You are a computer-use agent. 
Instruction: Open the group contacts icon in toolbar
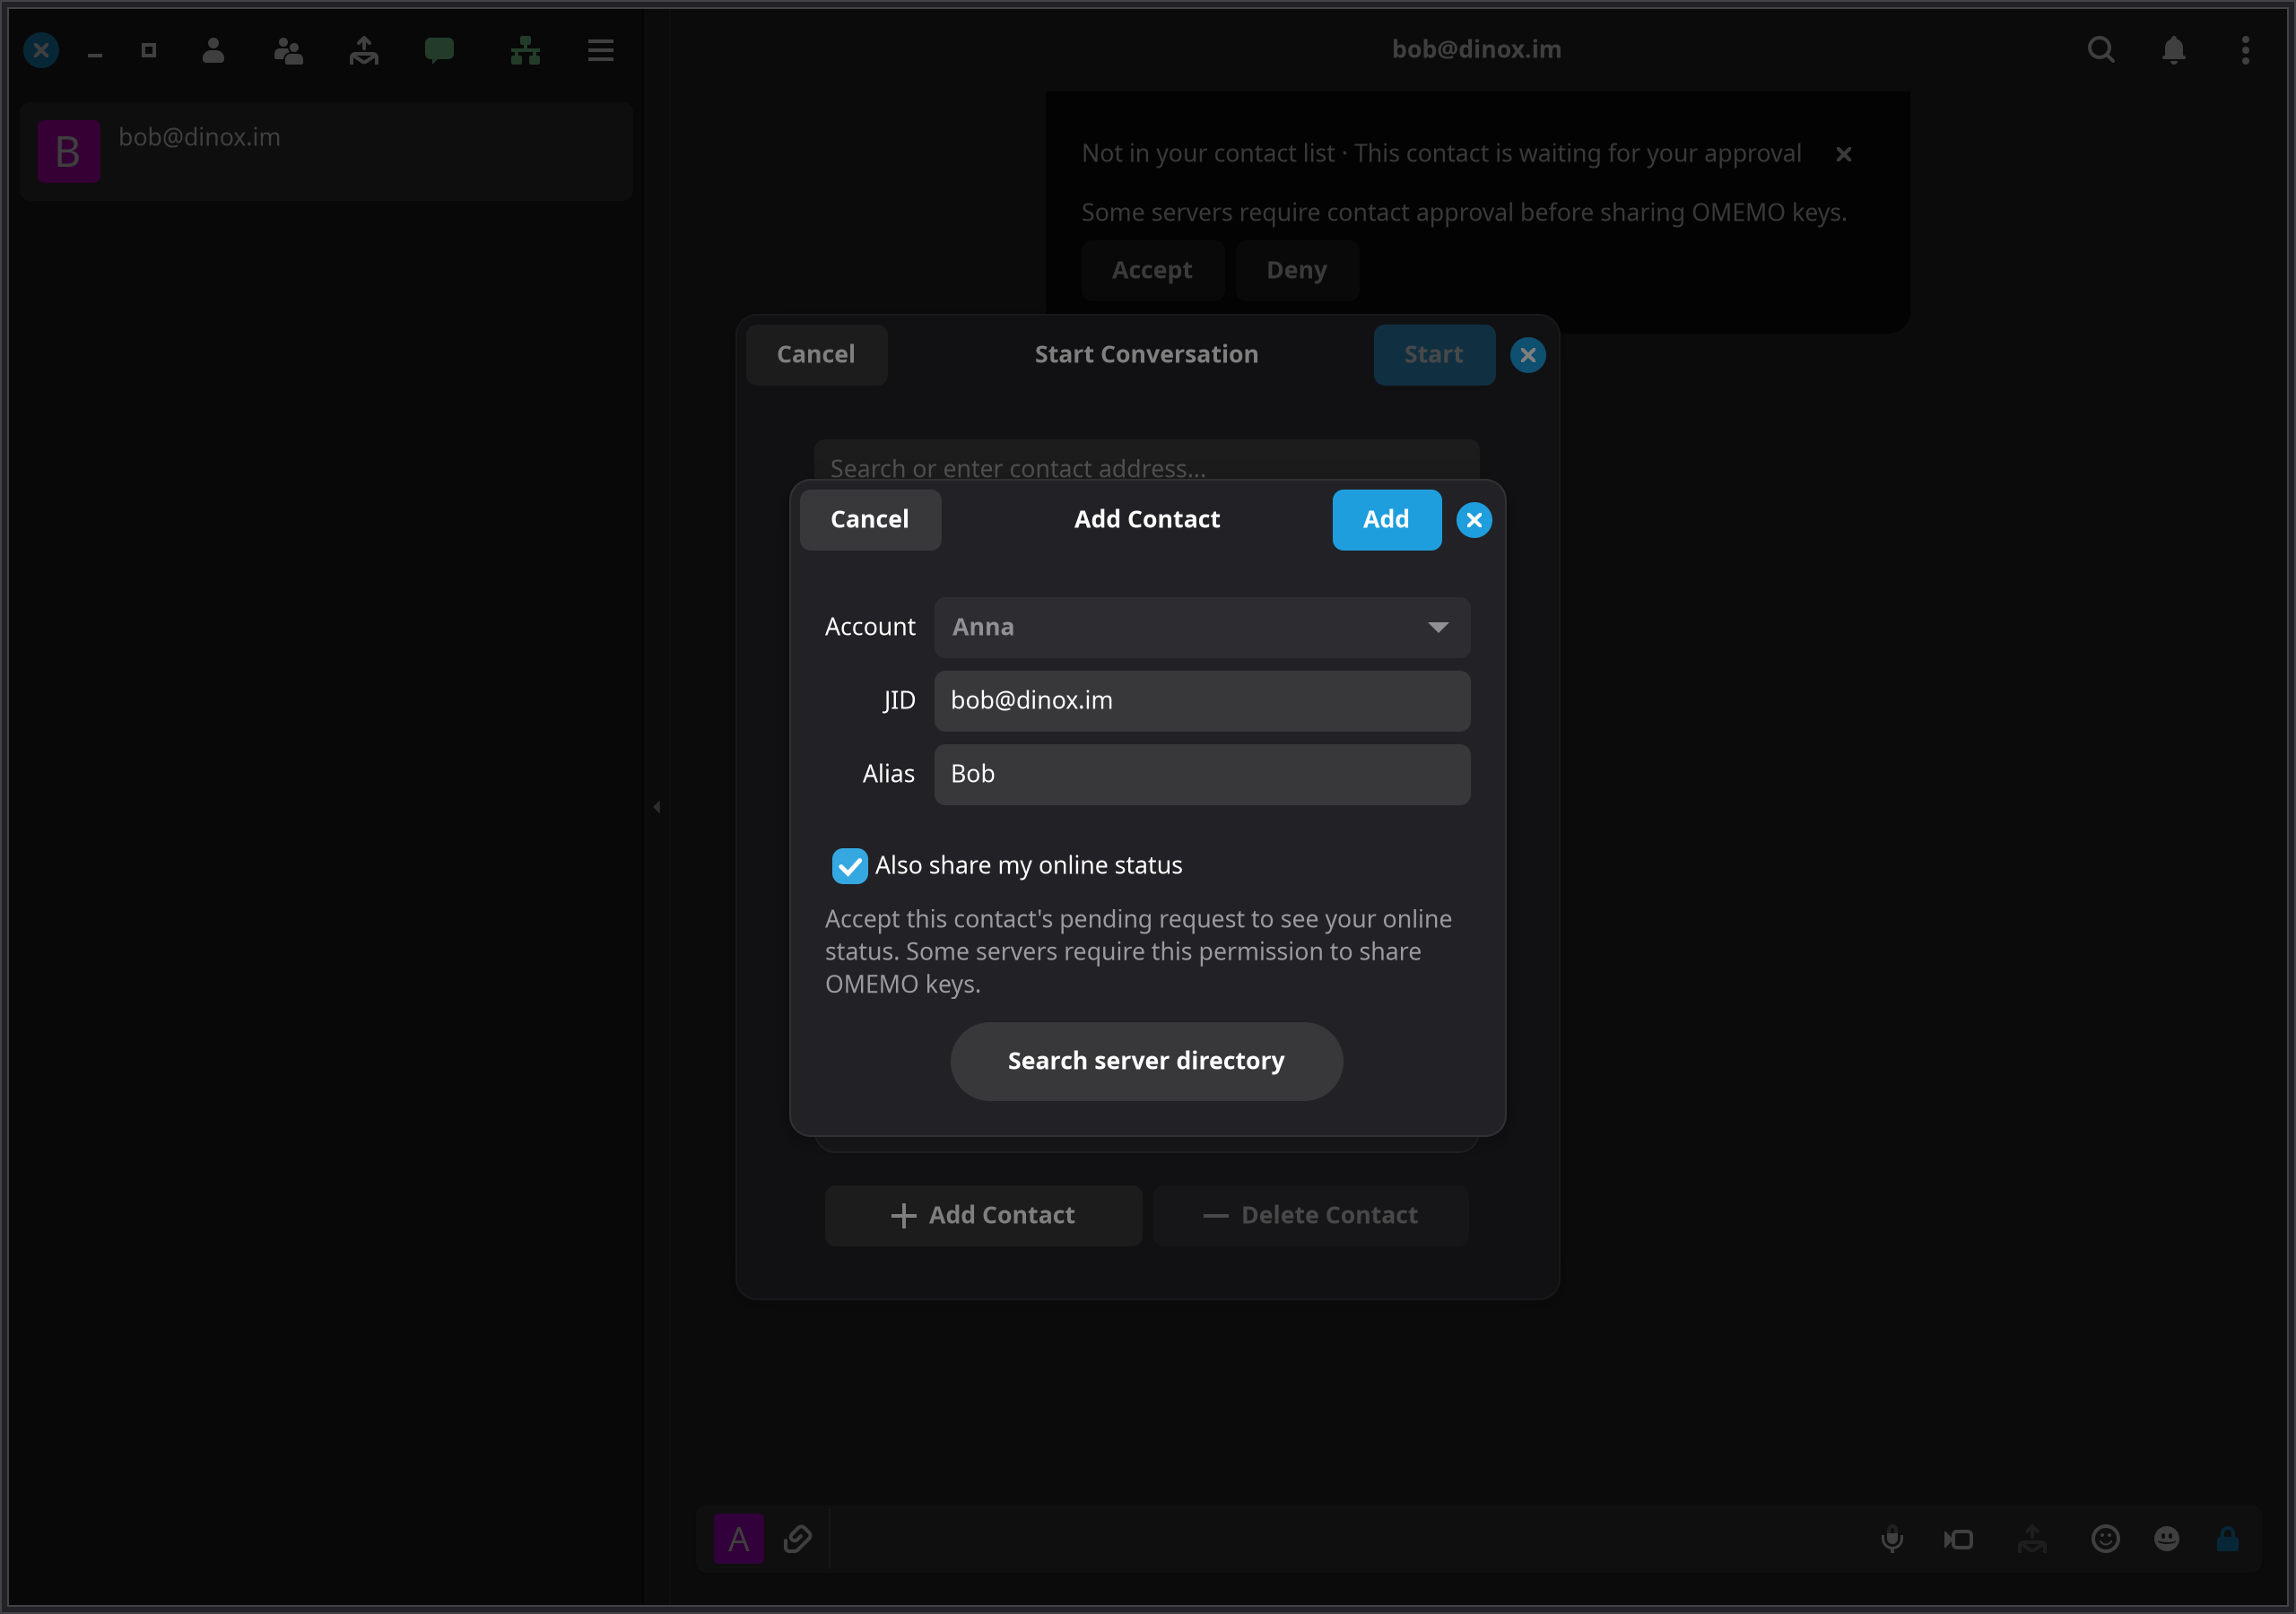(288, 50)
